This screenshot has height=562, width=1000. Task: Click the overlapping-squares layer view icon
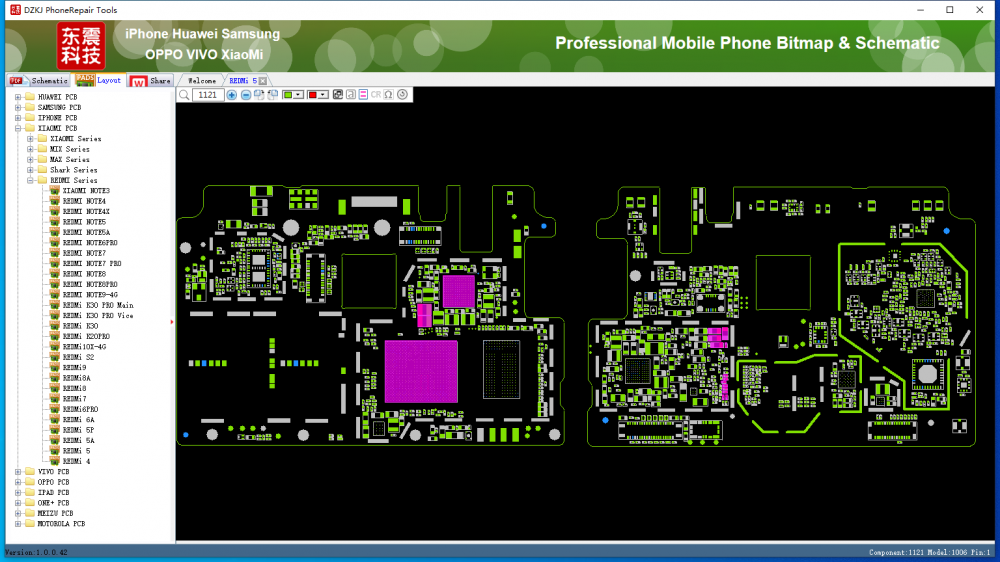click(338, 95)
